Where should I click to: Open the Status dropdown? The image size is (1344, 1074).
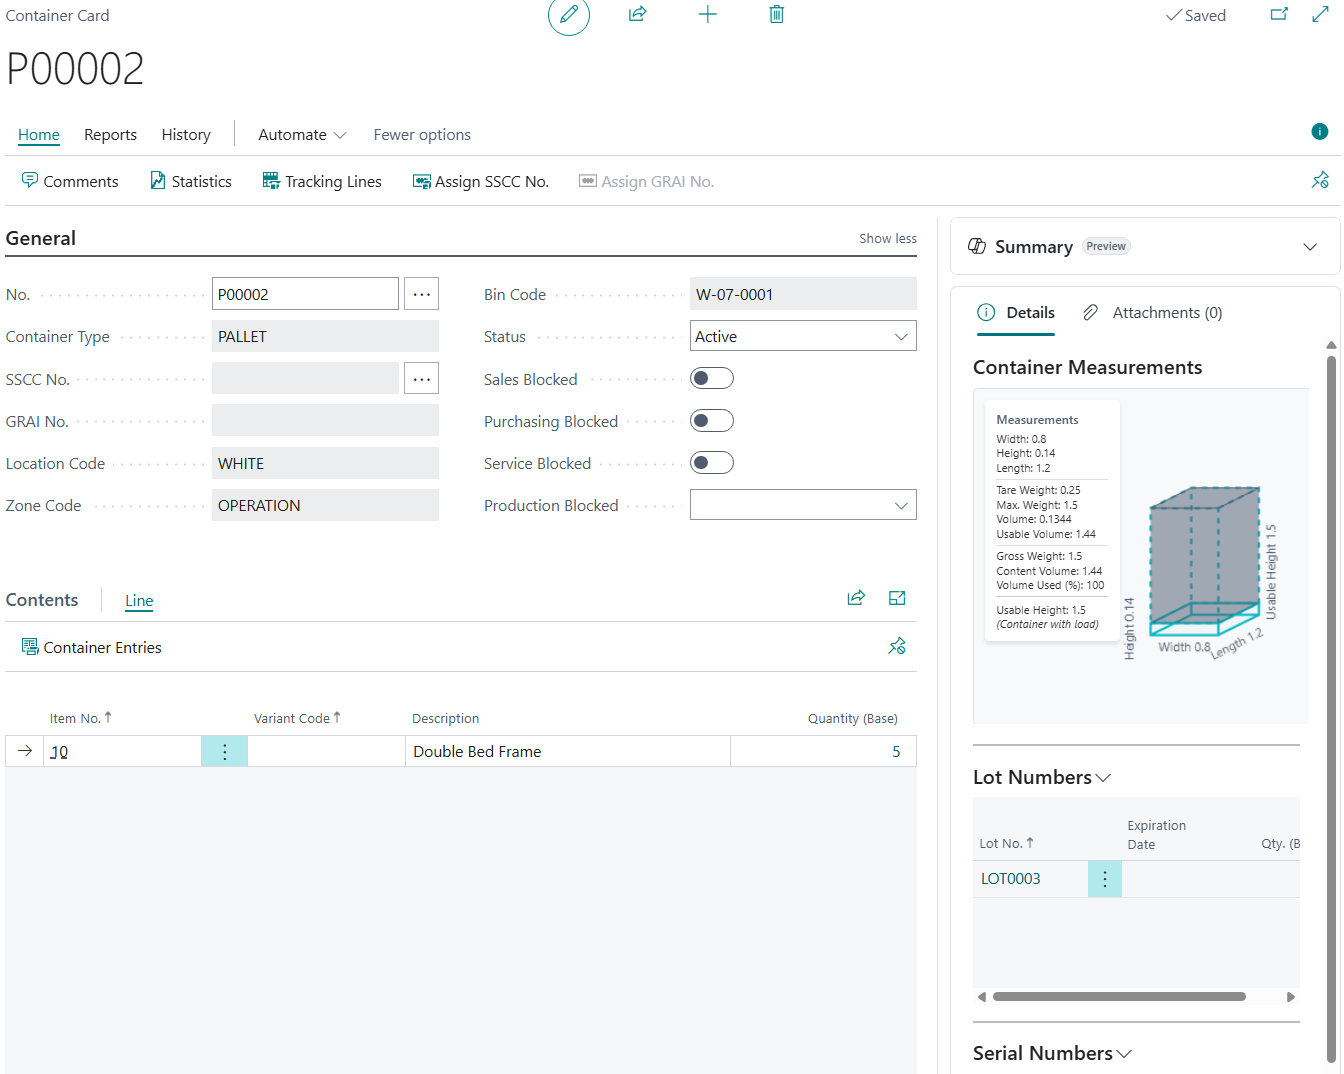(803, 336)
